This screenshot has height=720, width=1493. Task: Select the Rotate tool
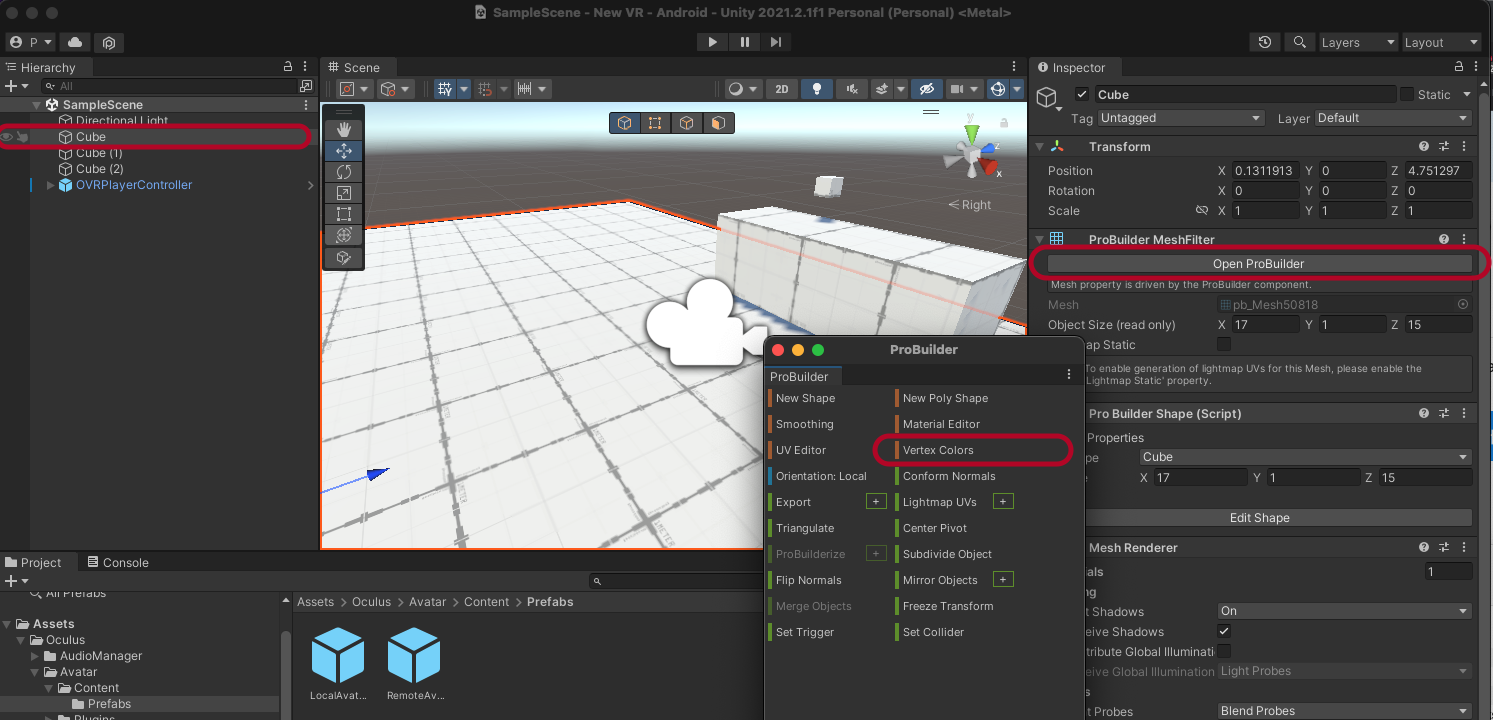click(344, 172)
